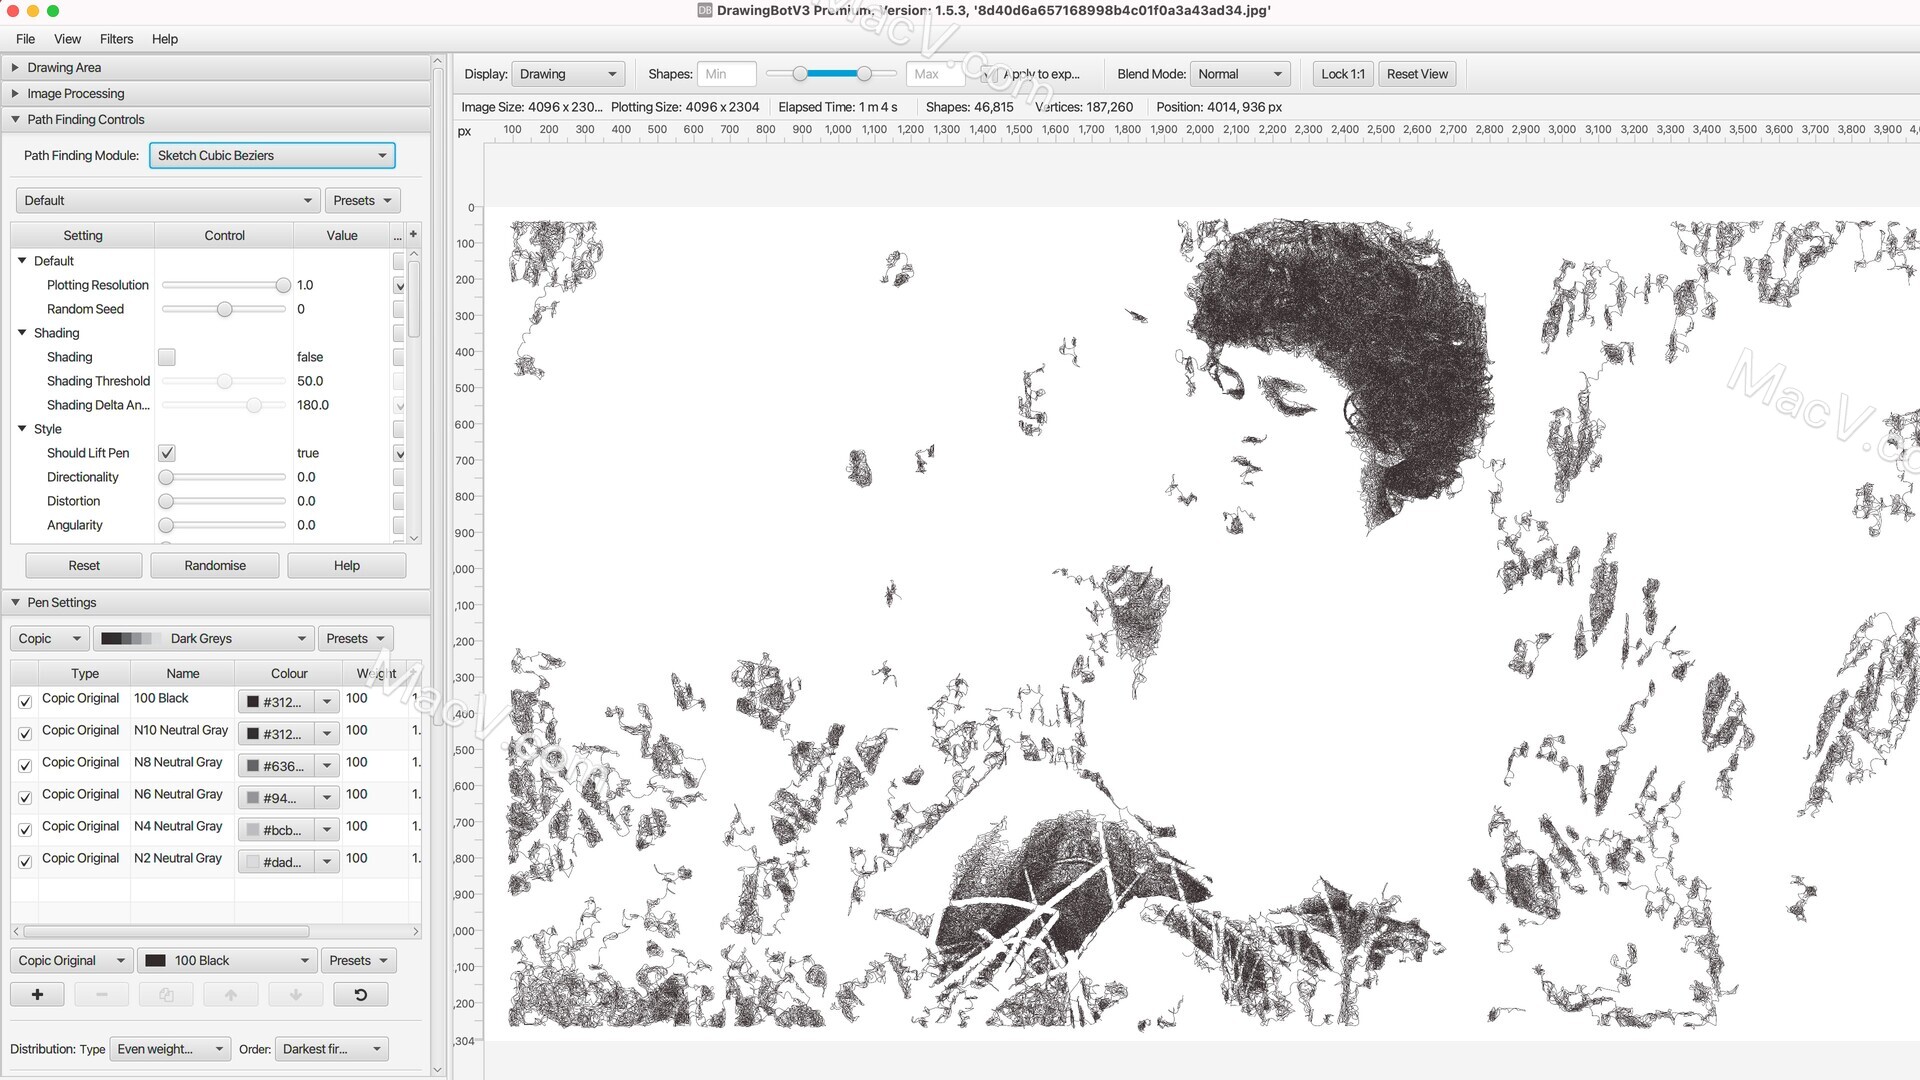Click the Help menu item
Screen dimensions: 1920x1080
[x=165, y=38]
